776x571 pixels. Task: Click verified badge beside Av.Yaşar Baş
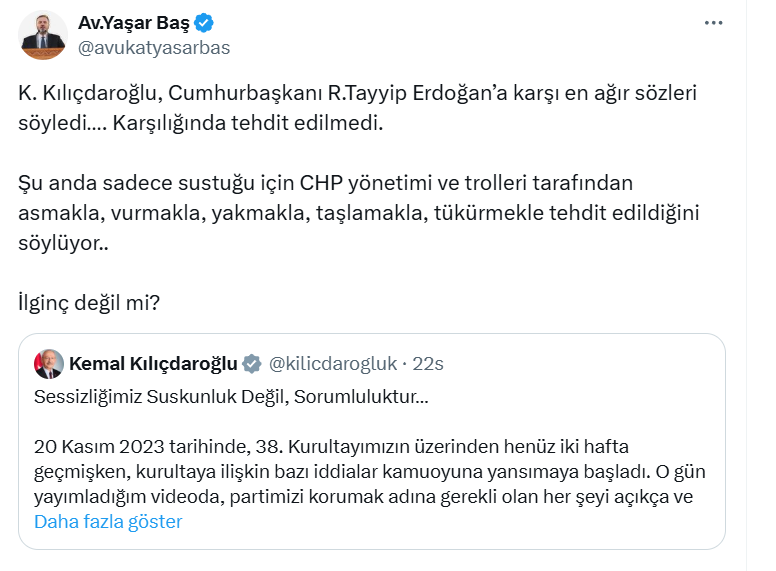coord(203,23)
